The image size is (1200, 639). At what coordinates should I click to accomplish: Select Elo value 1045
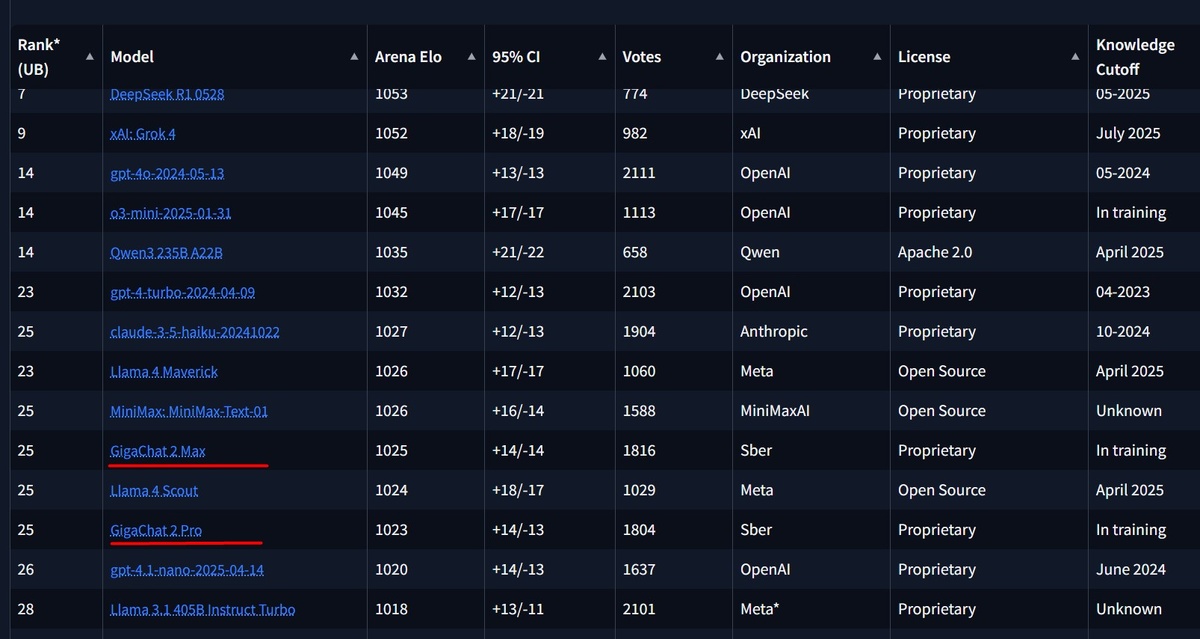tap(391, 213)
